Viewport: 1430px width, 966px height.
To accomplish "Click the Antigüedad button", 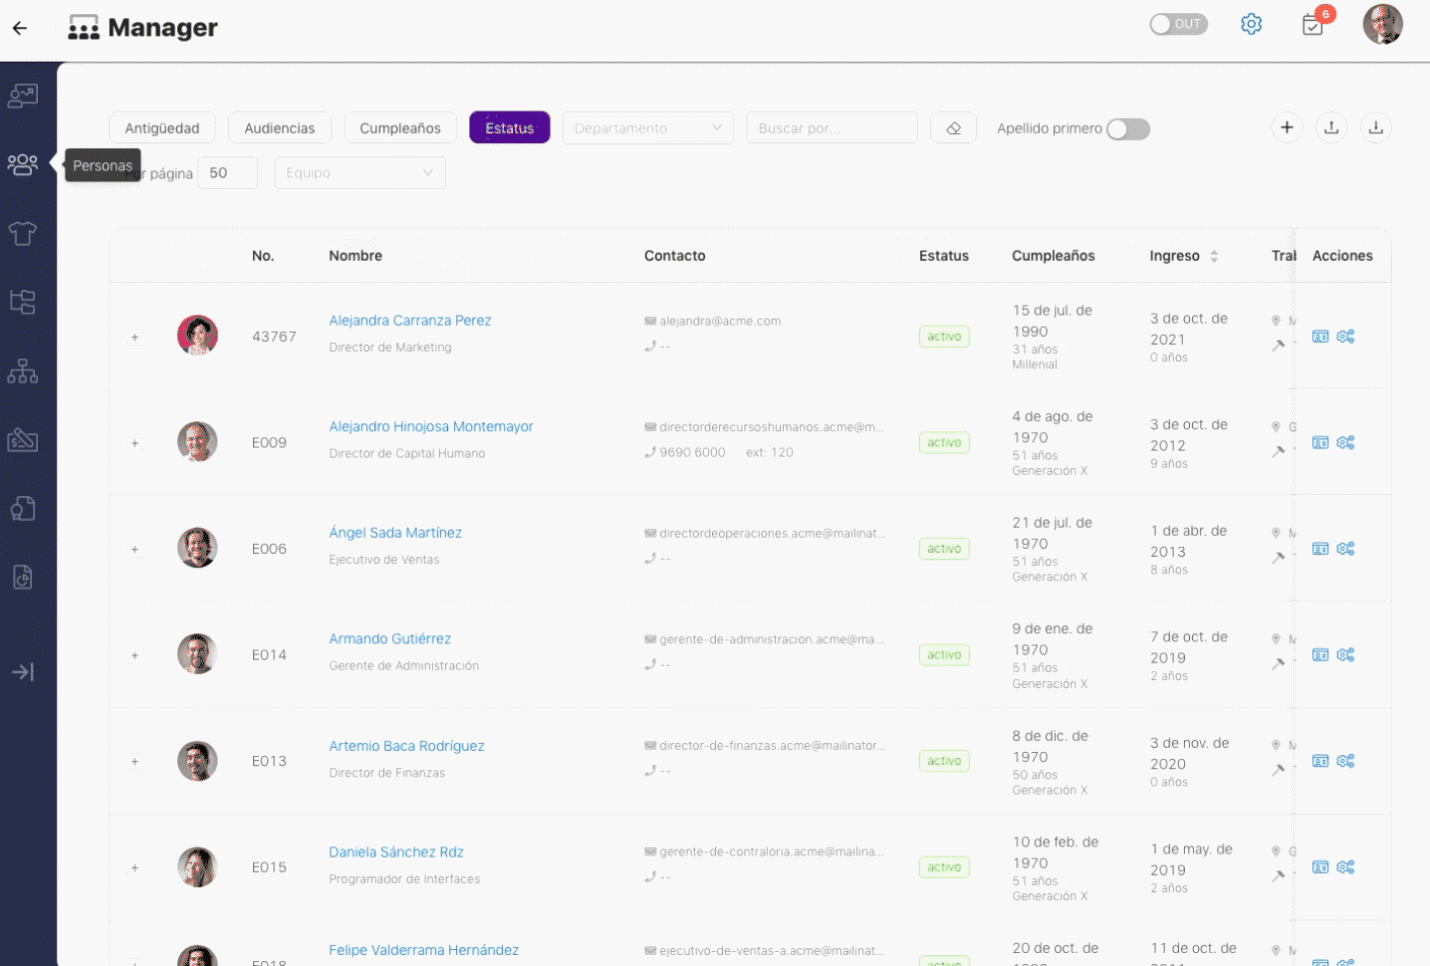I will (162, 128).
